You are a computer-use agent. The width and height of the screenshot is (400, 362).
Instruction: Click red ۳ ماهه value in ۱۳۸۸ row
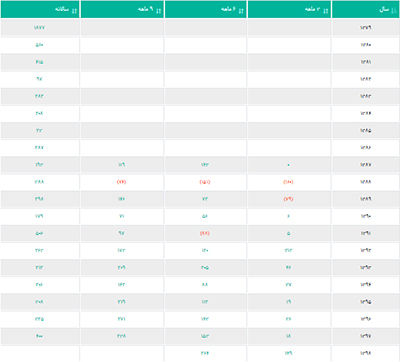(288, 182)
